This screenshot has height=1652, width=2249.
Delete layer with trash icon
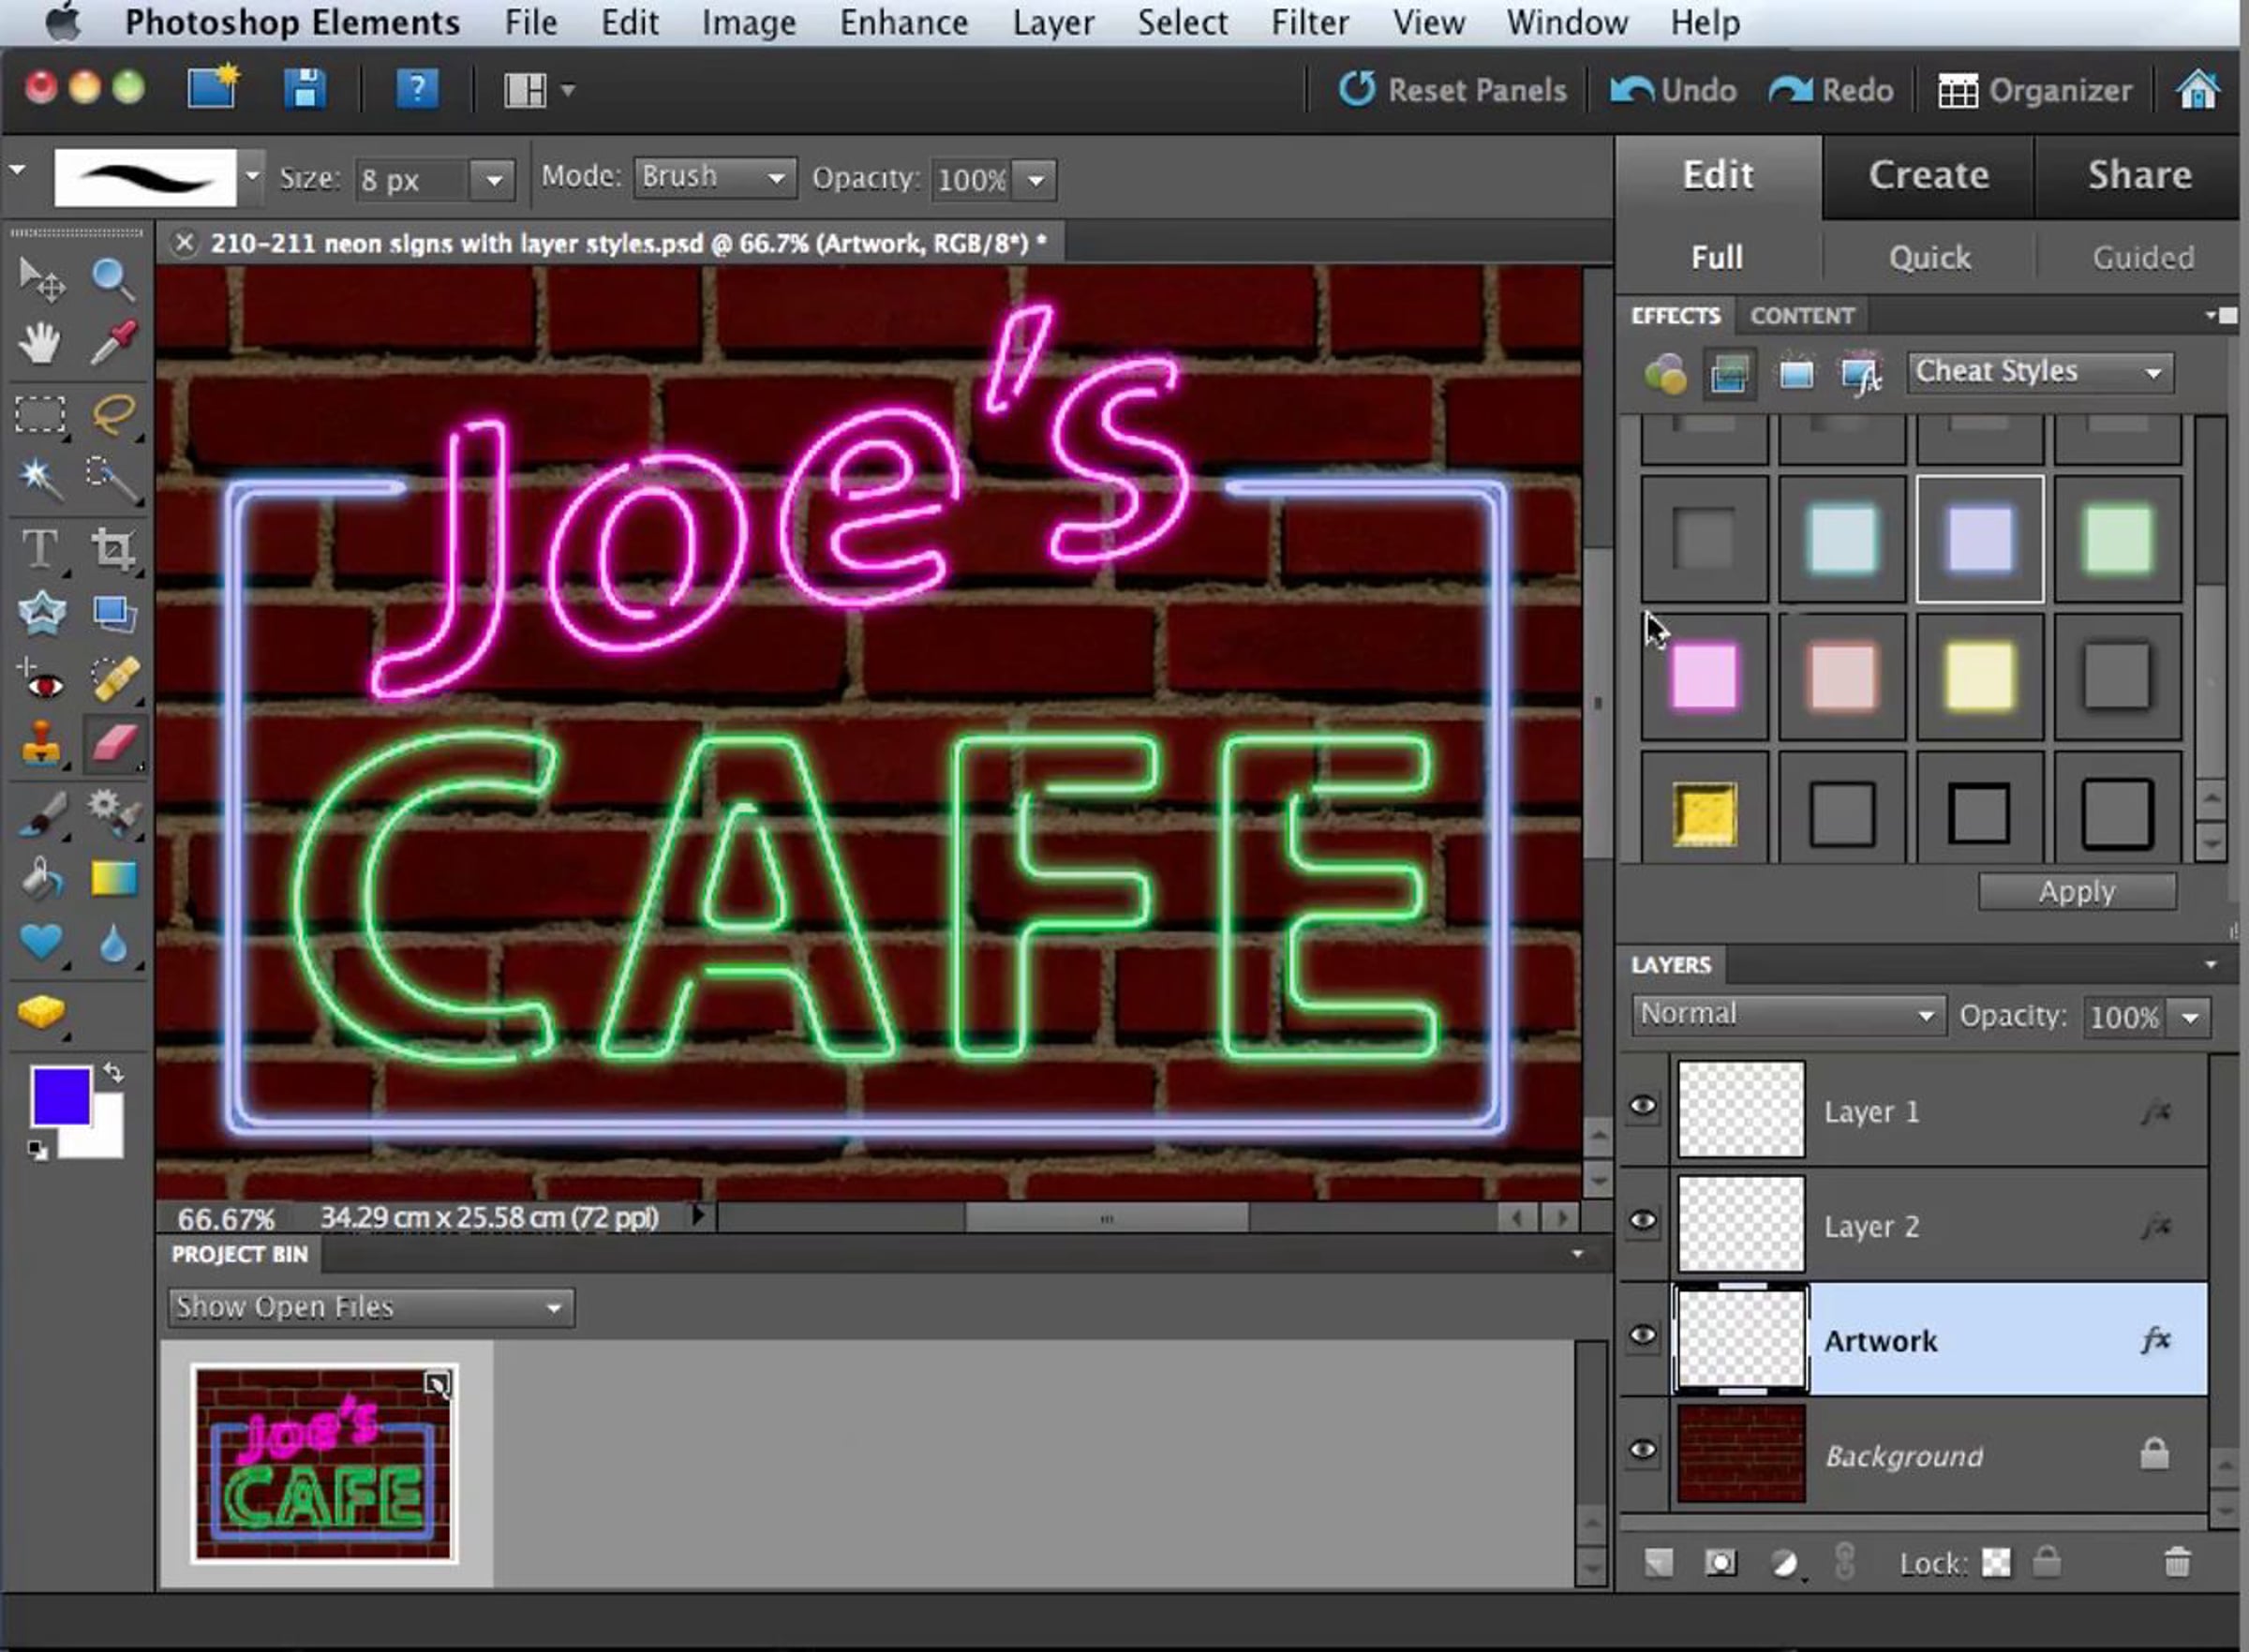2176,1562
